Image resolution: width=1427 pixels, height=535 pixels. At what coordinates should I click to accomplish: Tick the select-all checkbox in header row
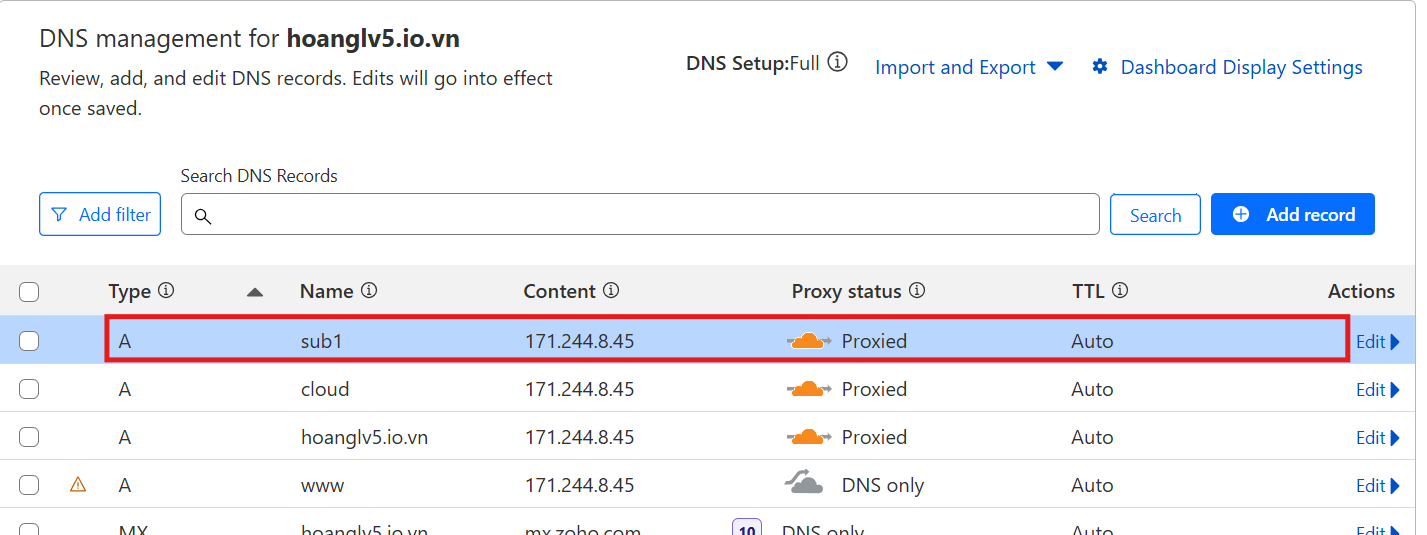(x=29, y=292)
